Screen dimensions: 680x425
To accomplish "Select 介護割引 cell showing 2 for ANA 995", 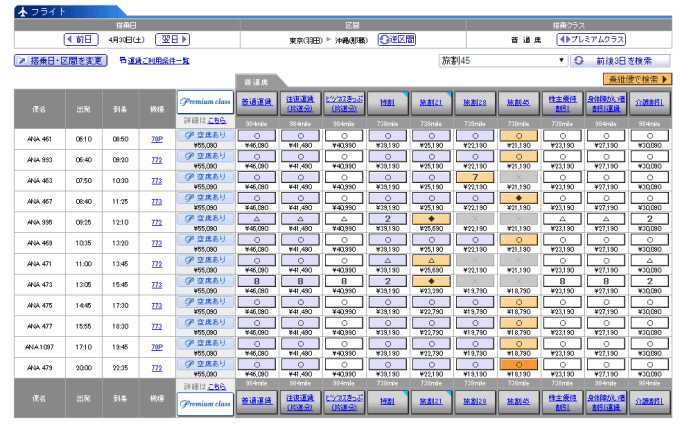I will click(x=650, y=219).
